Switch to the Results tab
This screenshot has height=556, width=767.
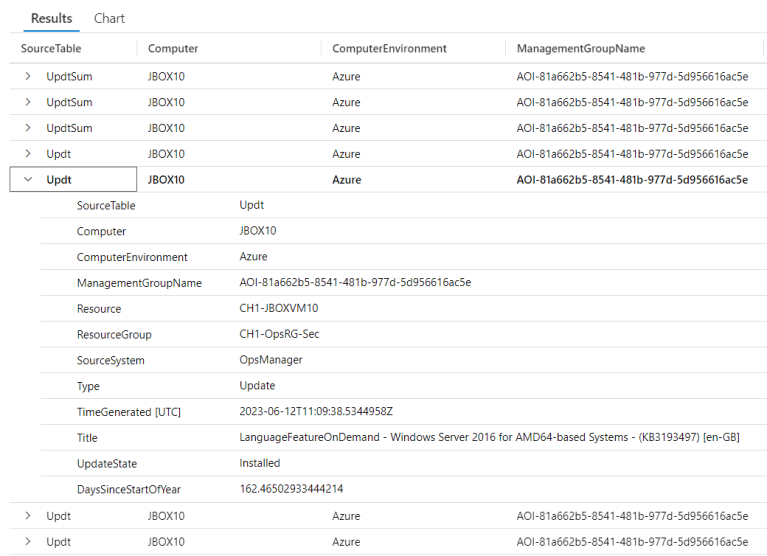[51, 19]
